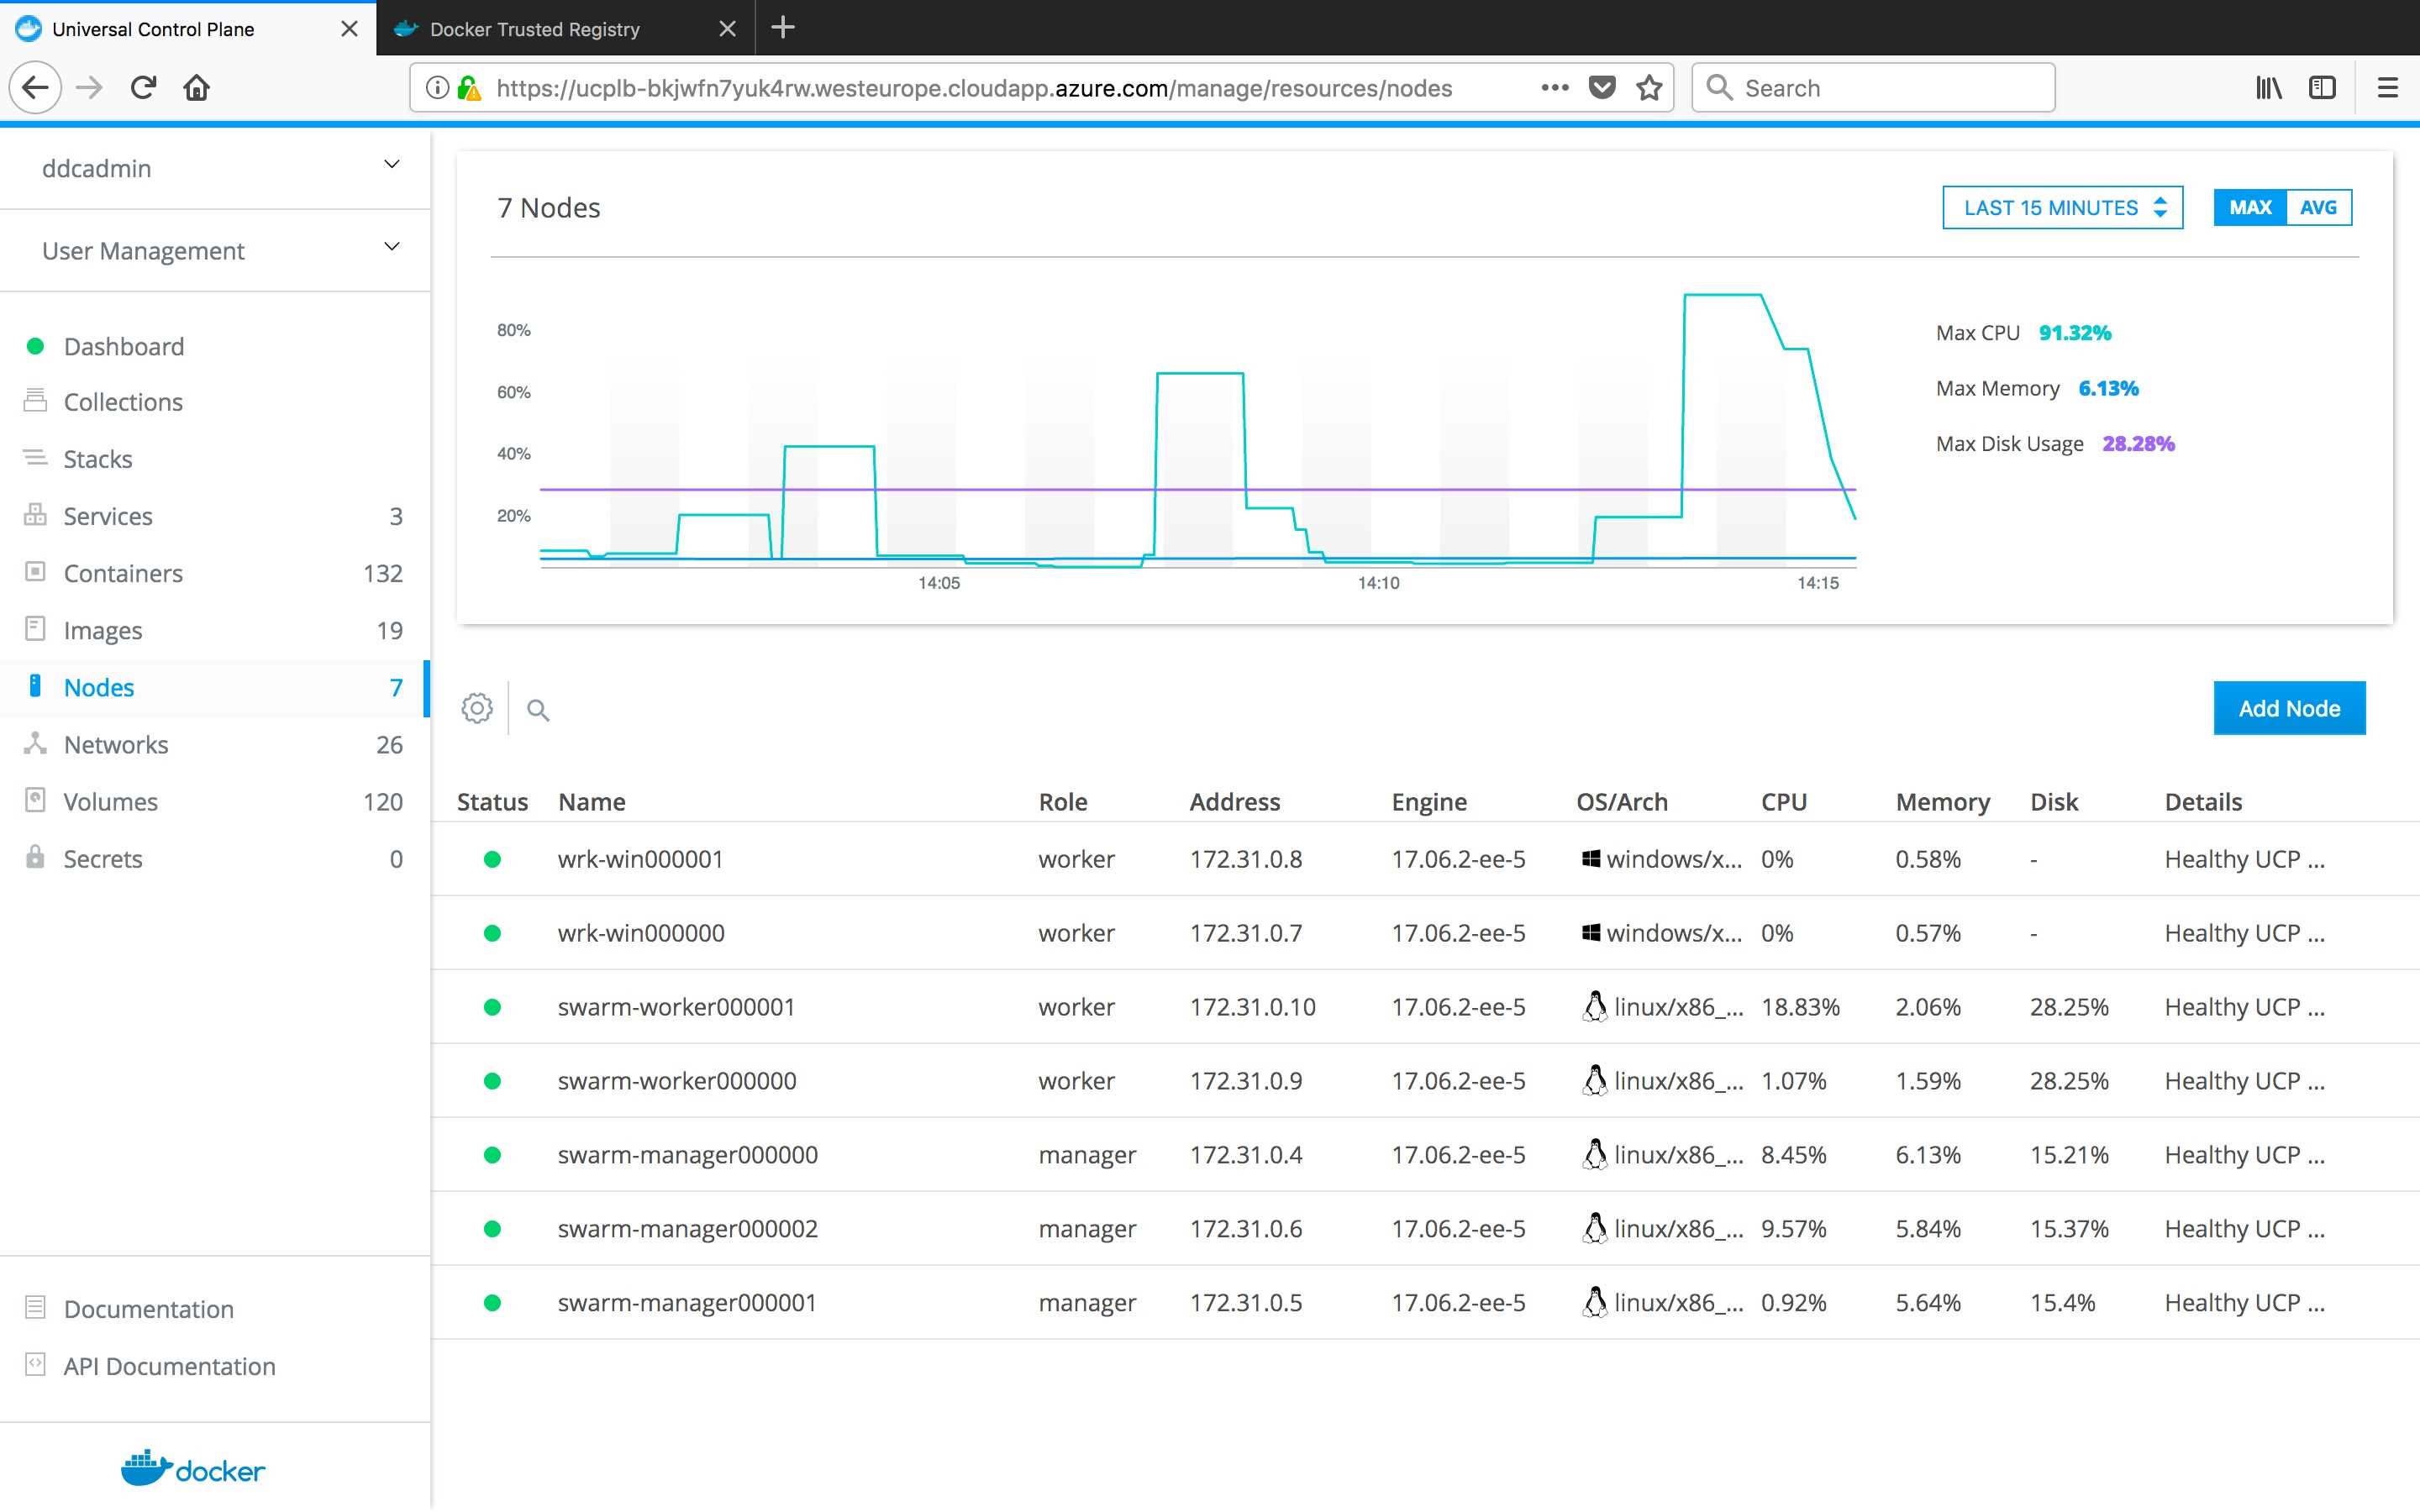The image size is (2420, 1512).
Task: Open Containers from the sidebar
Action: 123,573
